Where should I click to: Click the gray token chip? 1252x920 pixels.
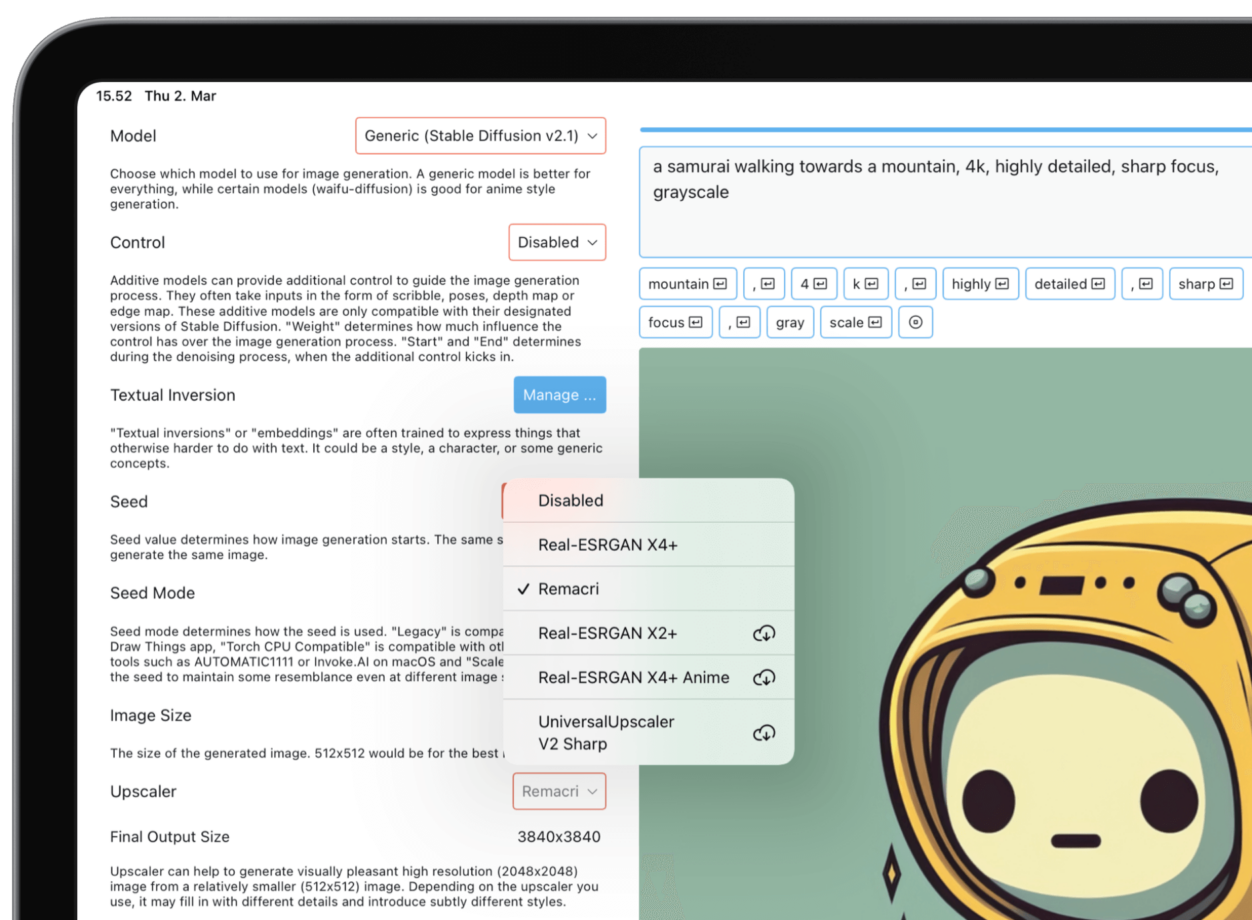pos(789,322)
